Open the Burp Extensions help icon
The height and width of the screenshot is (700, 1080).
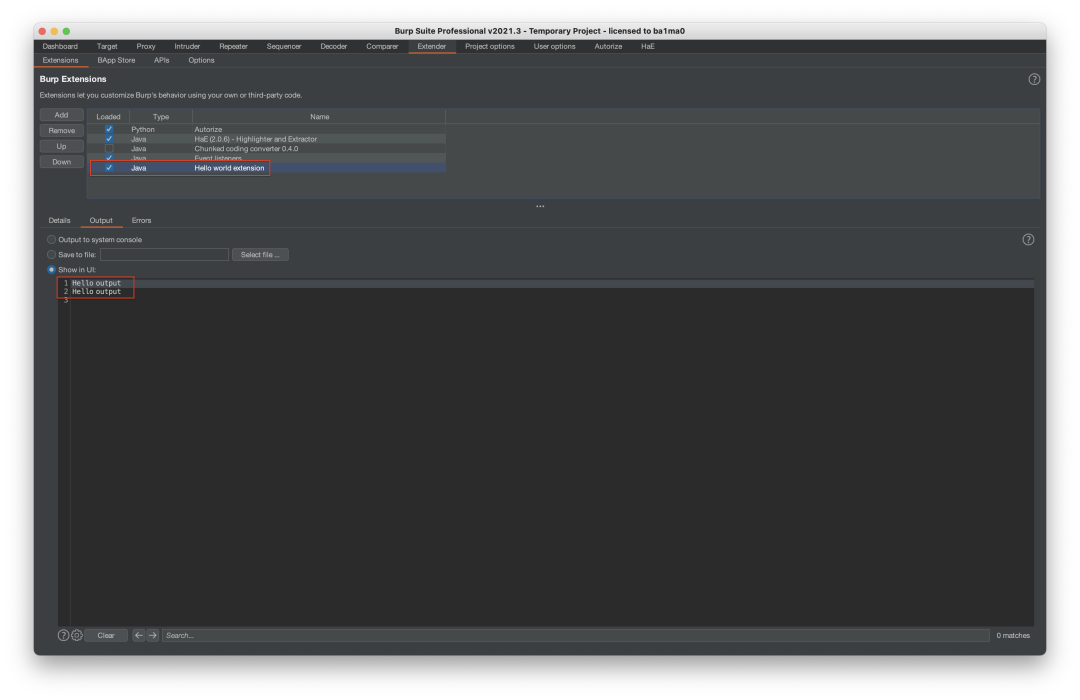(1034, 79)
